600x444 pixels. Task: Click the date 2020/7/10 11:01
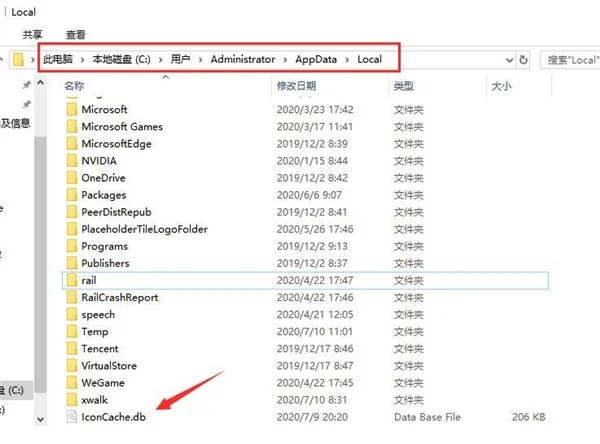pyautogui.click(x=315, y=331)
